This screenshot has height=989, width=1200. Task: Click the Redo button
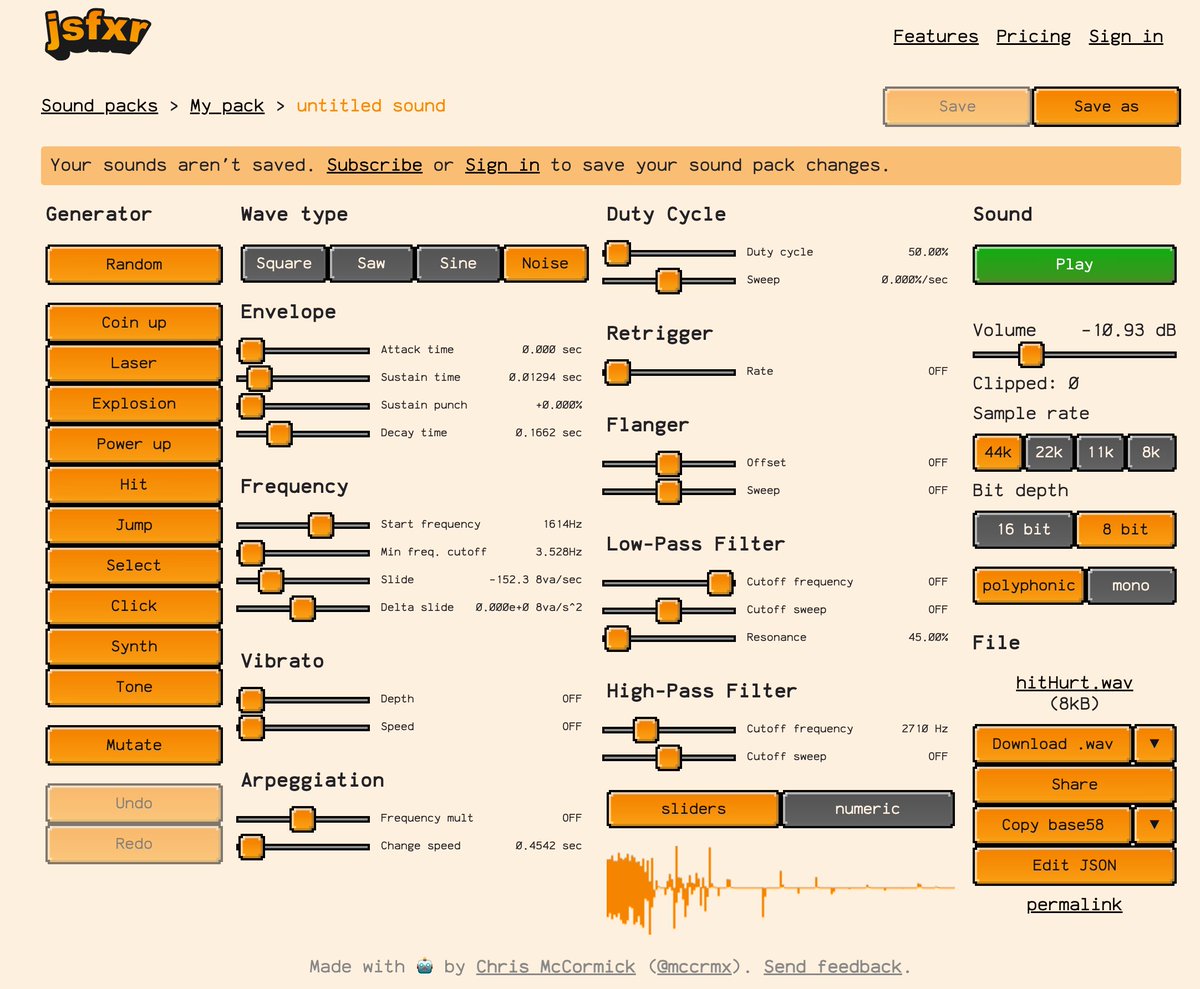[134, 844]
